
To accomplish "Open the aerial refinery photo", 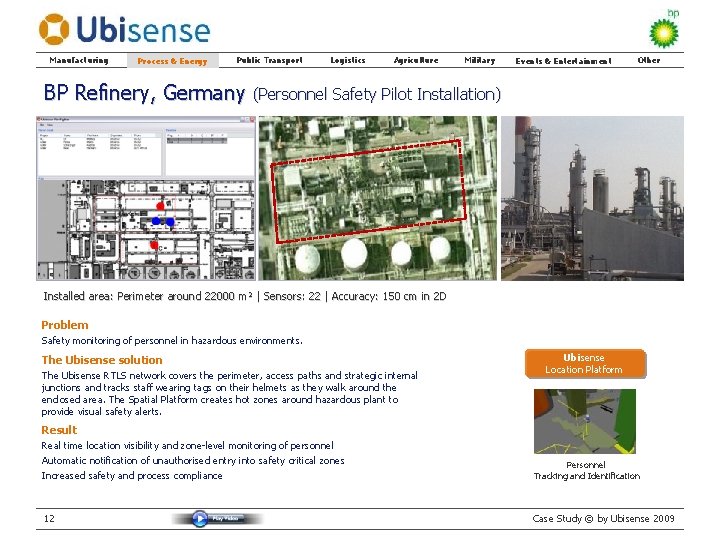I will click(377, 198).
